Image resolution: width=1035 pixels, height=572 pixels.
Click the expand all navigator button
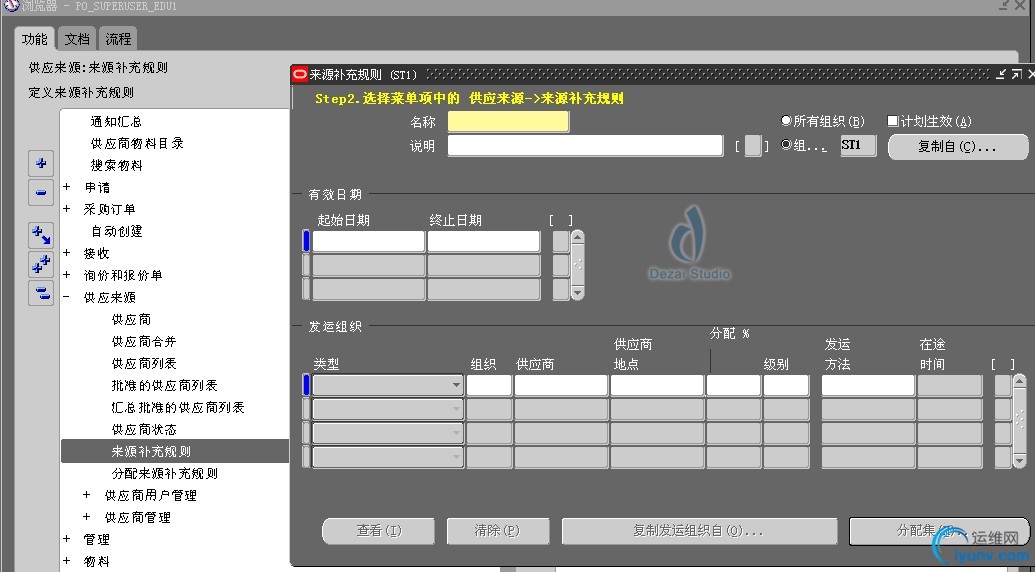pyautogui.click(x=41, y=264)
